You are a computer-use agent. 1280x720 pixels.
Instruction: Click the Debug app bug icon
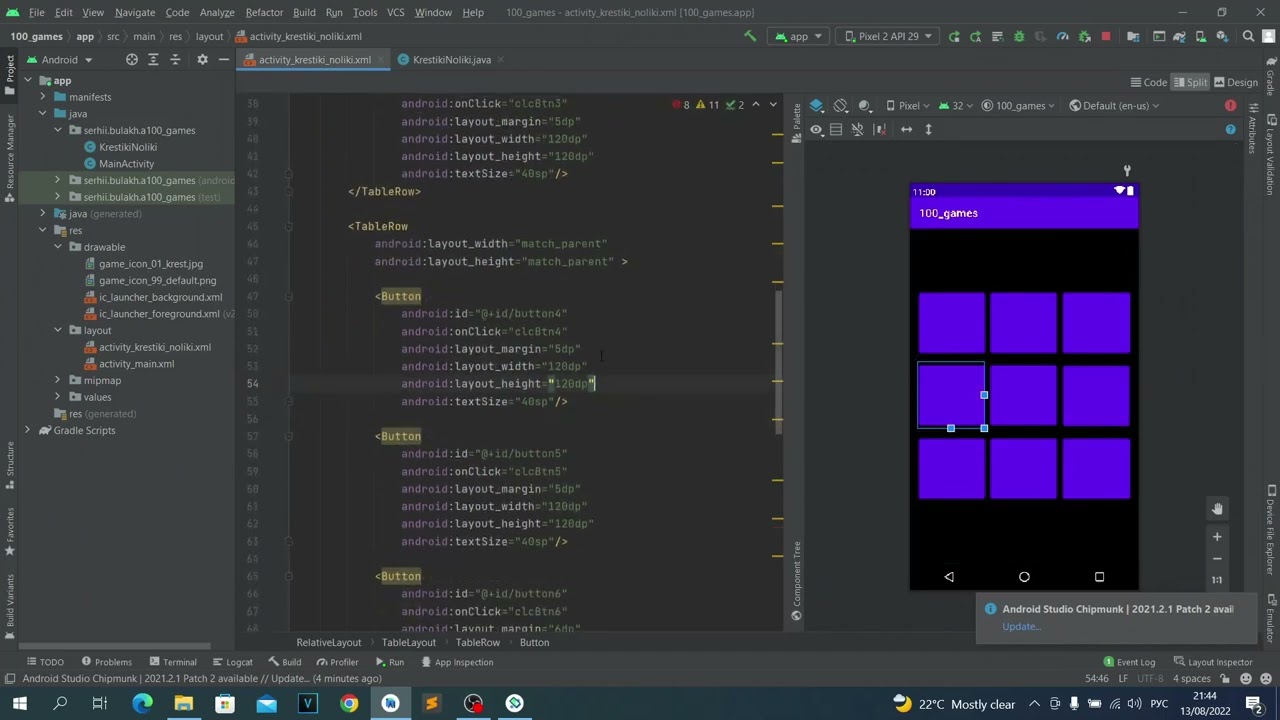pos(1019,36)
